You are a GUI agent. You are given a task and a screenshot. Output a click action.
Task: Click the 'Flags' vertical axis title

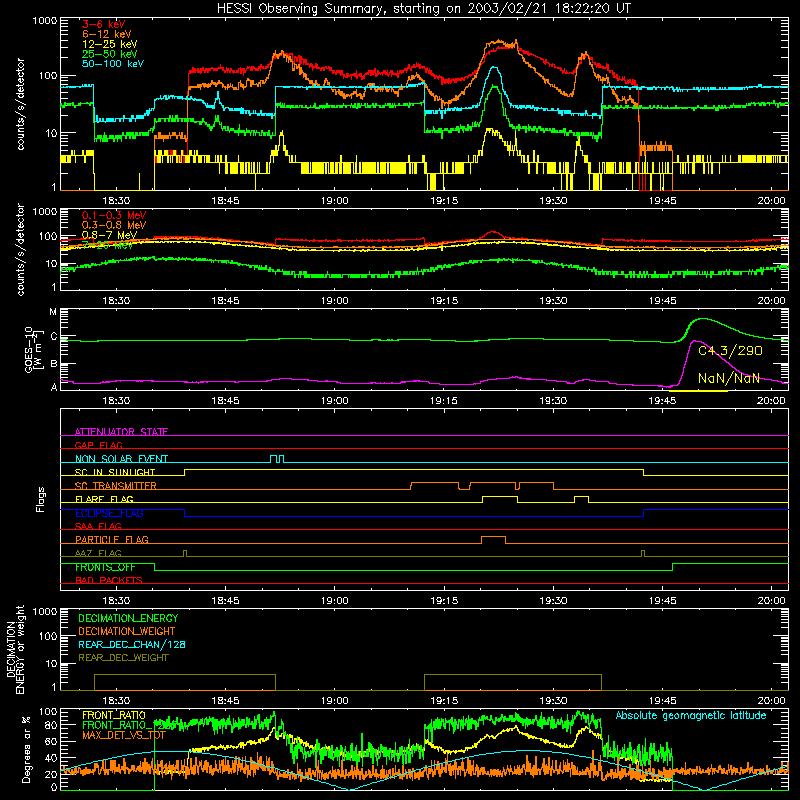coord(41,499)
